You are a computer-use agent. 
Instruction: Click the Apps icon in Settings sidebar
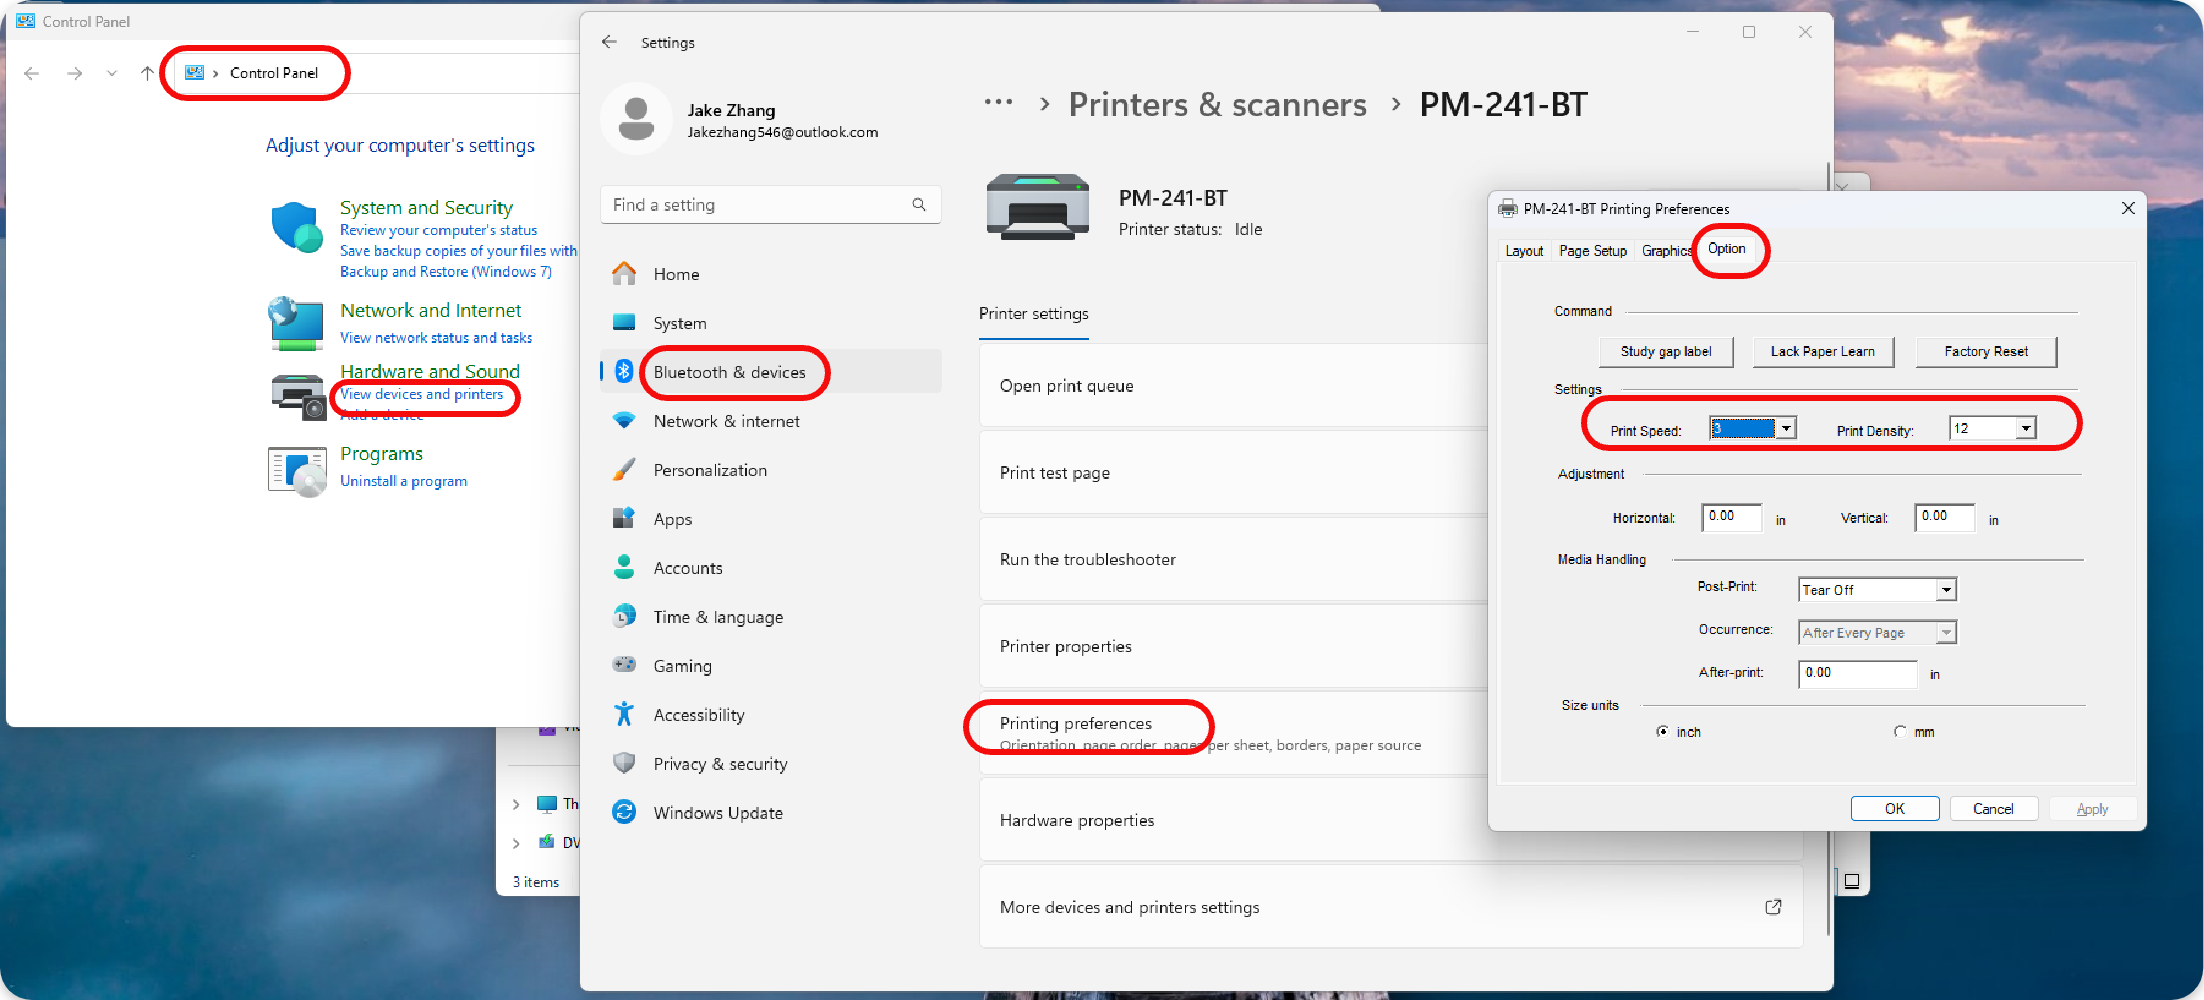[624, 518]
